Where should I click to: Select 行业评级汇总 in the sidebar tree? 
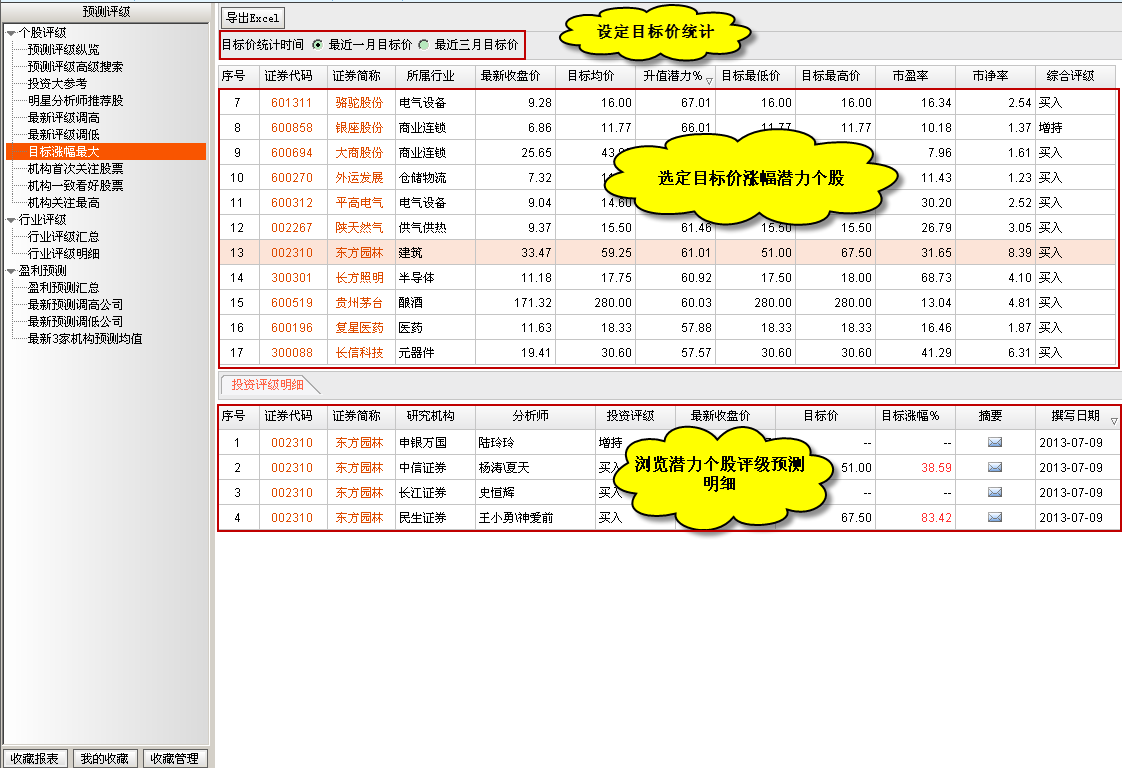click(x=63, y=237)
